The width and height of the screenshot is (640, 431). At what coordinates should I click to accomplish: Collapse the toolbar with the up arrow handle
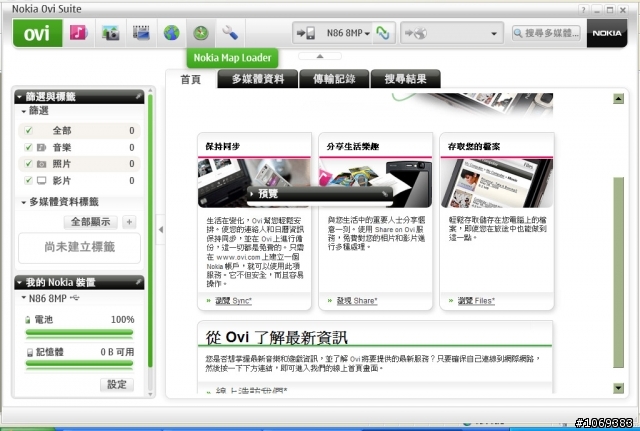click(320, 56)
